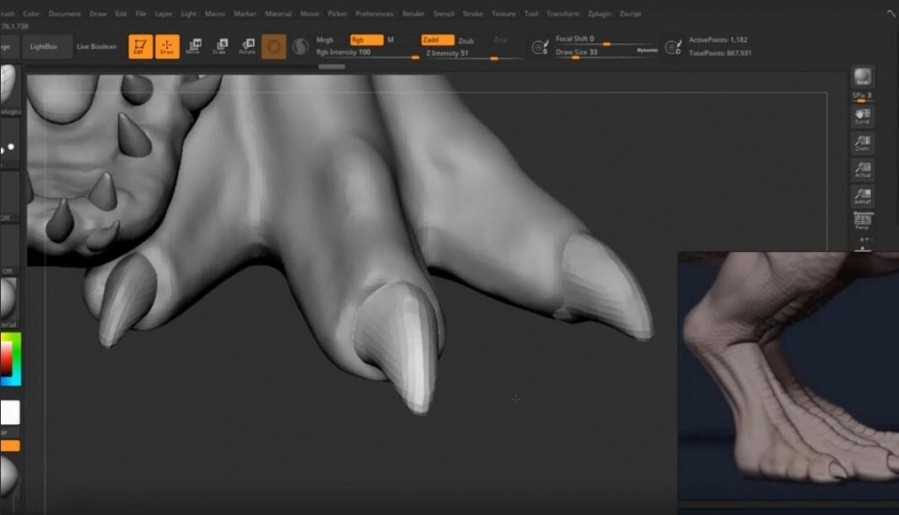Toggle the M material mode
The image size is (899, 515).
point(390,40)
